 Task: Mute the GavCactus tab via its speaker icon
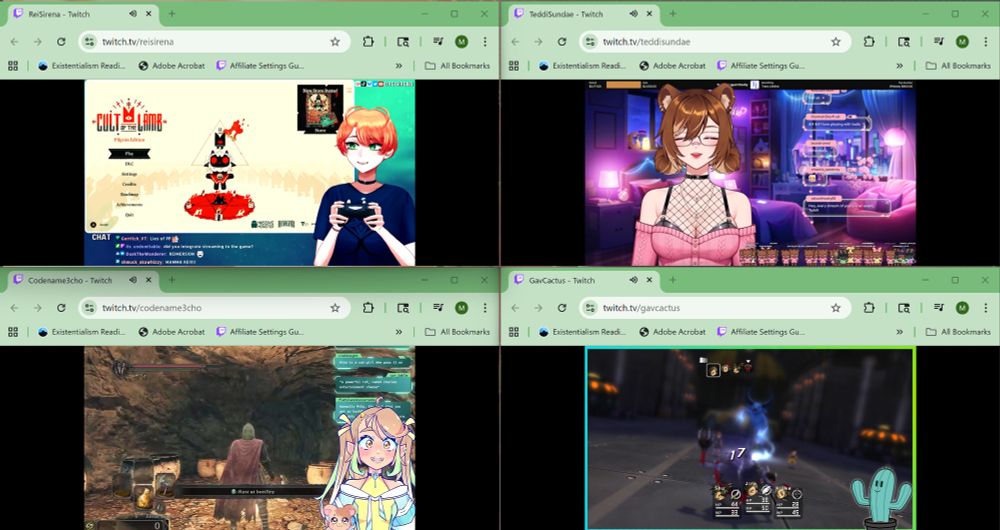point(633,279)
